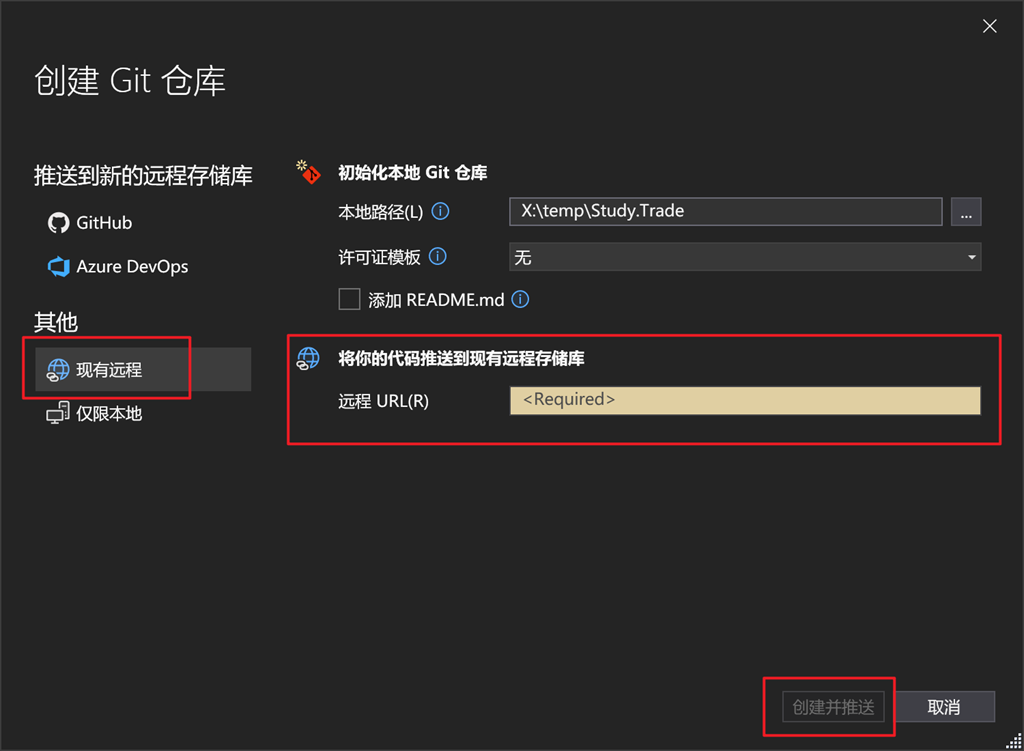Click globe icon beside 将你的代码推送到现有远程存储库
Viewport: 1024px width, 751px height.
[x=308, y=359]
